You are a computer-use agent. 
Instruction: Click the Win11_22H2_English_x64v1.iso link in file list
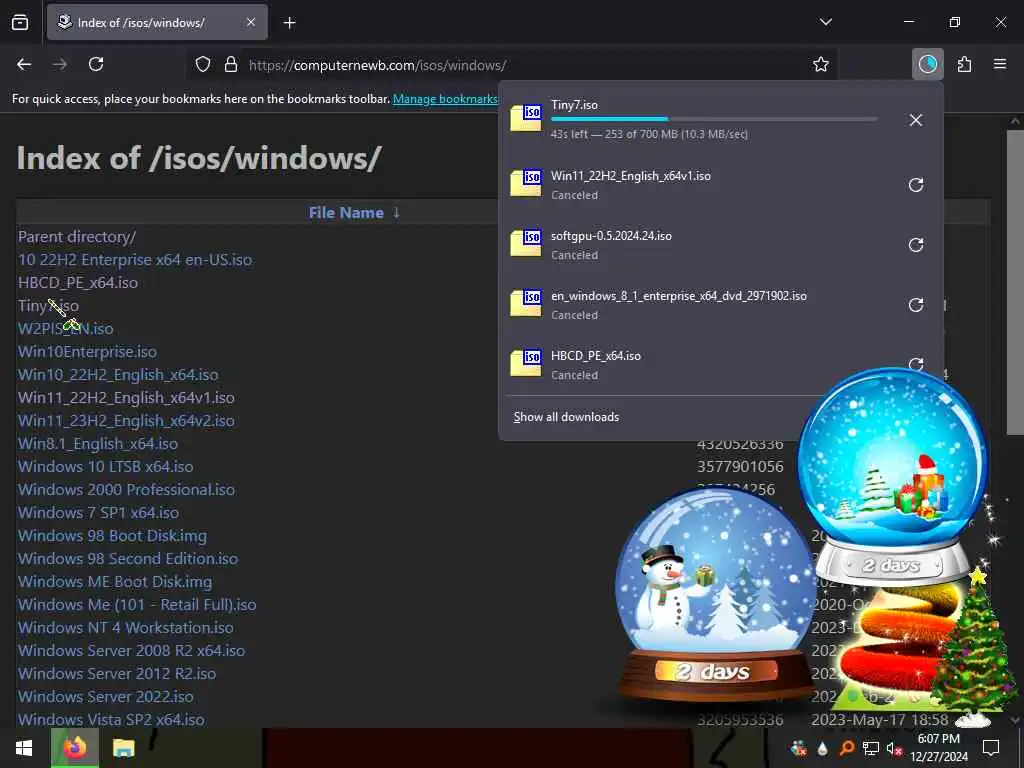(x=126, y=398)
